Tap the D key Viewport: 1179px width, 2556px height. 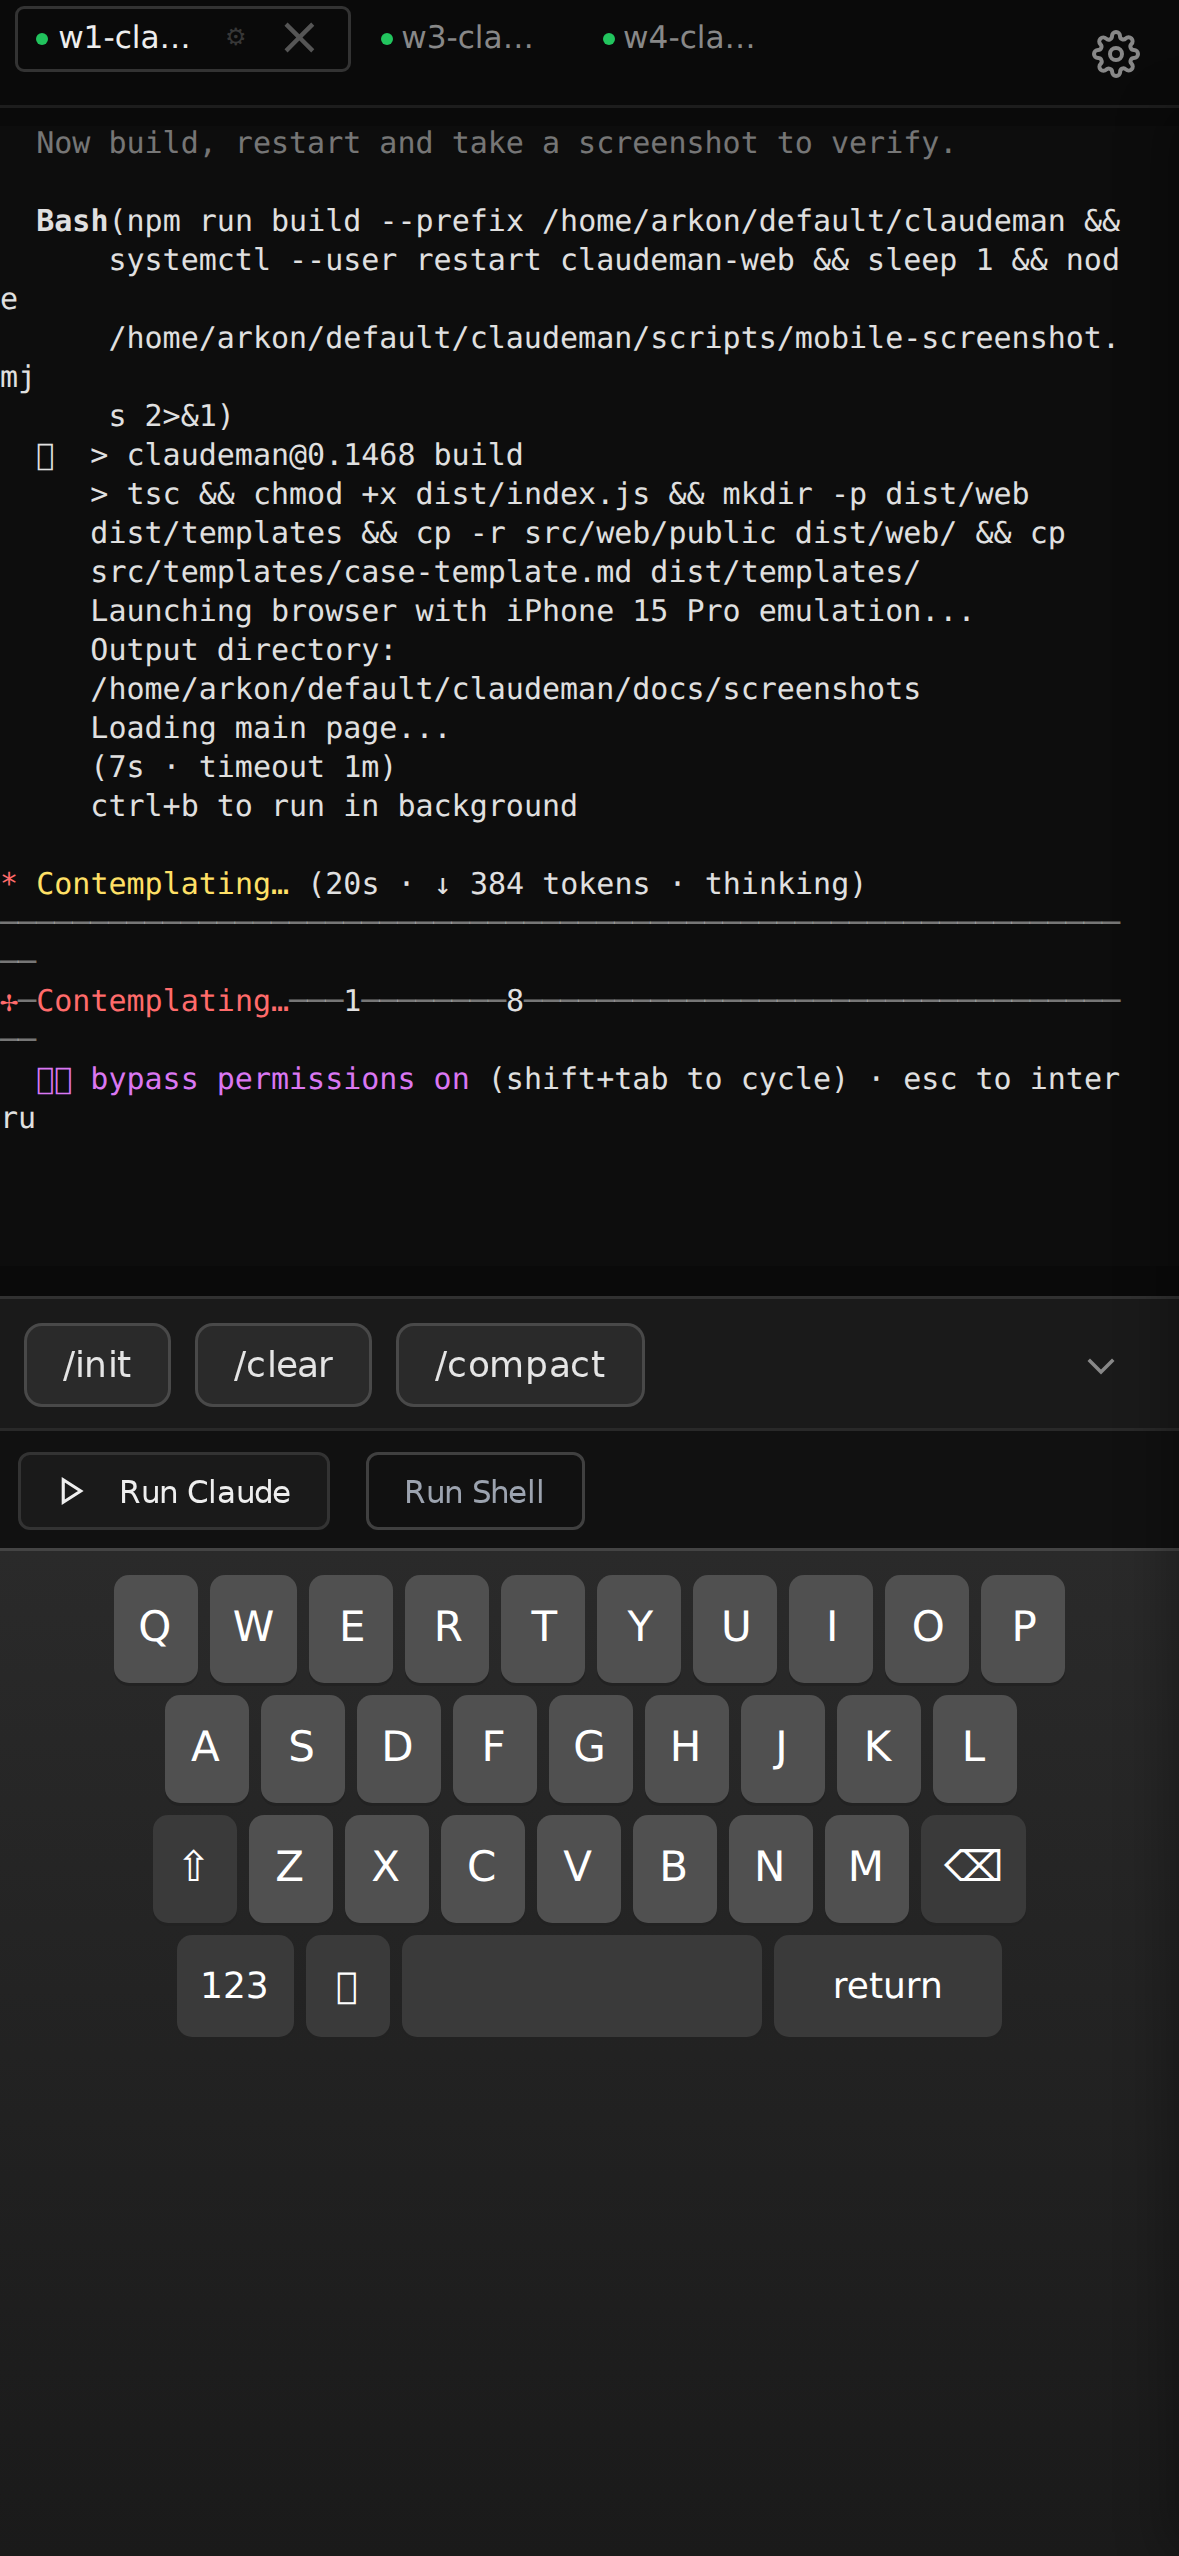pyautogui.click(x=398, y=1747)
